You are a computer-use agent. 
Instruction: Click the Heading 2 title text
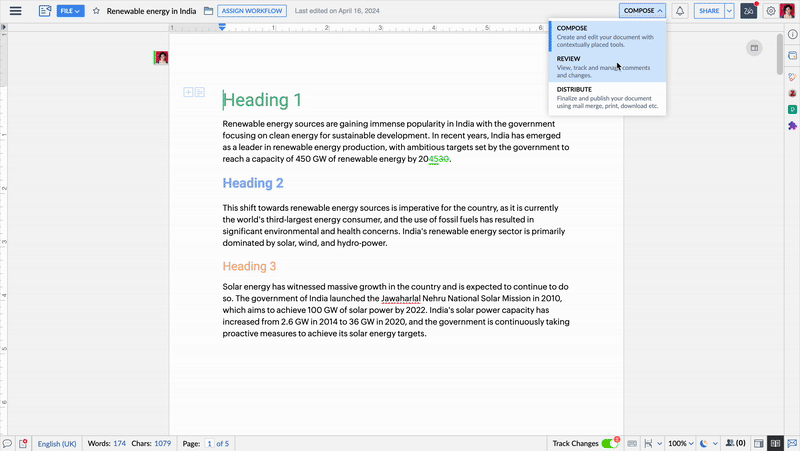click(253, 183)
